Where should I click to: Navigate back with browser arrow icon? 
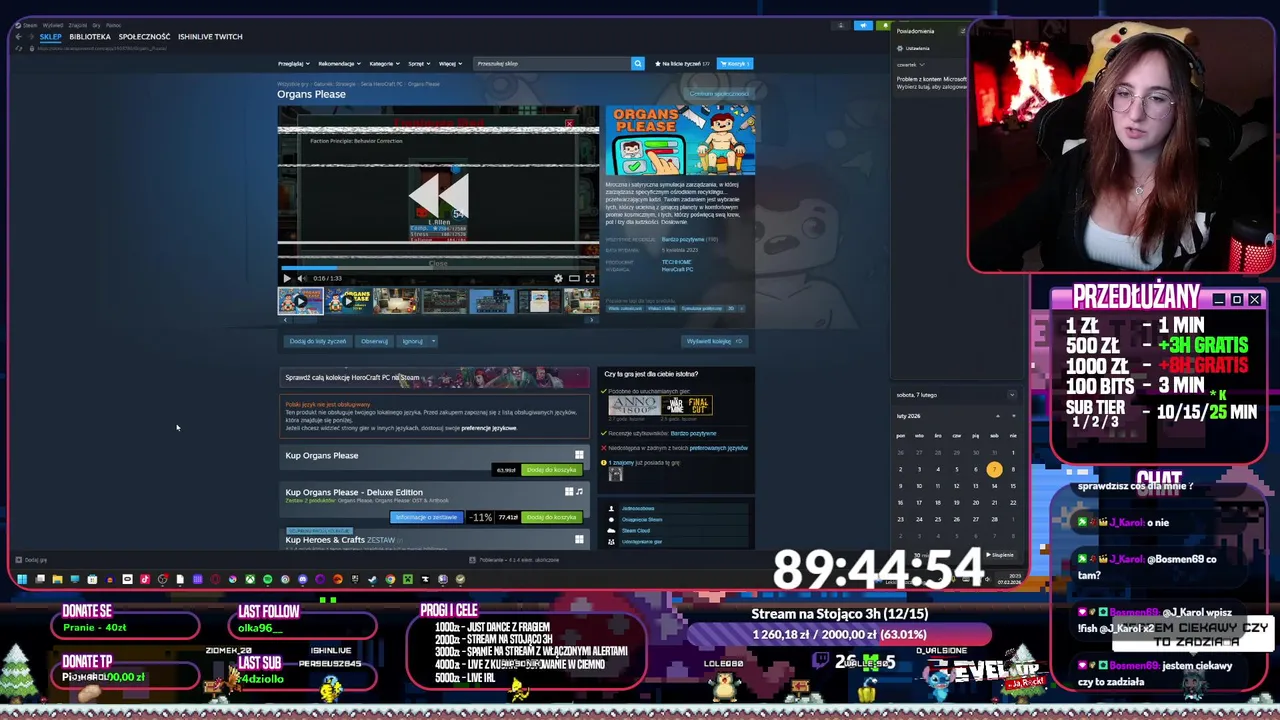18,36
